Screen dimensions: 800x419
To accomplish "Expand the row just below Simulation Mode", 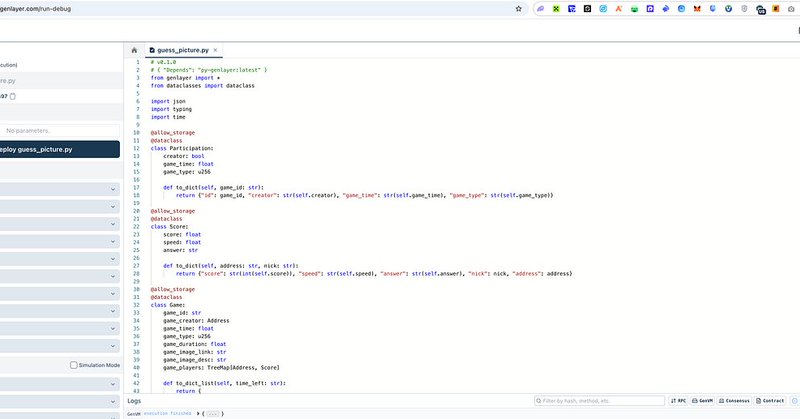I will pos(60,384).
